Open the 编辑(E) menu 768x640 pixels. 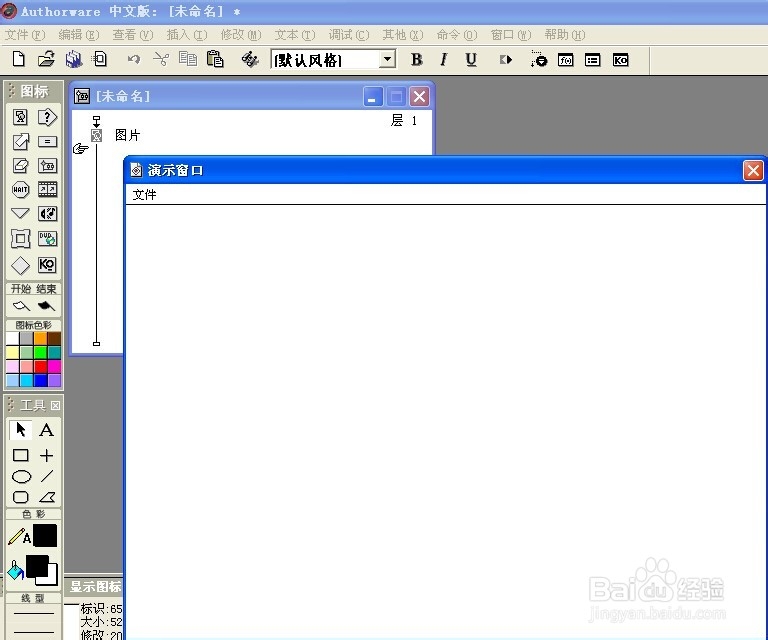click(79, 35)
